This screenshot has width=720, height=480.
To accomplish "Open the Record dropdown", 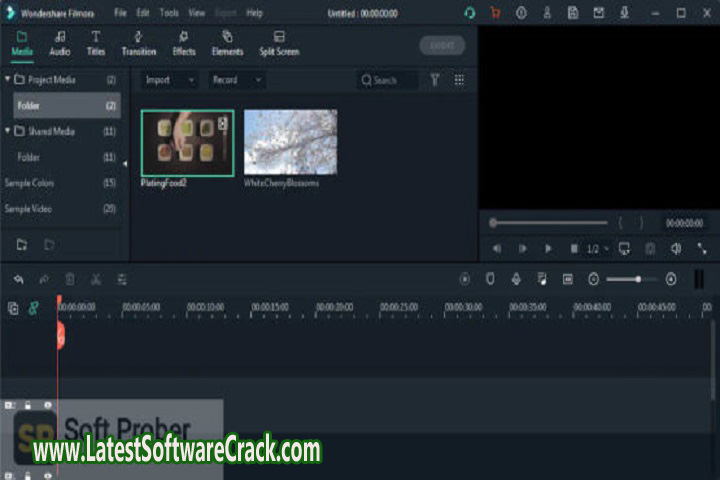I will coord(236,80).
